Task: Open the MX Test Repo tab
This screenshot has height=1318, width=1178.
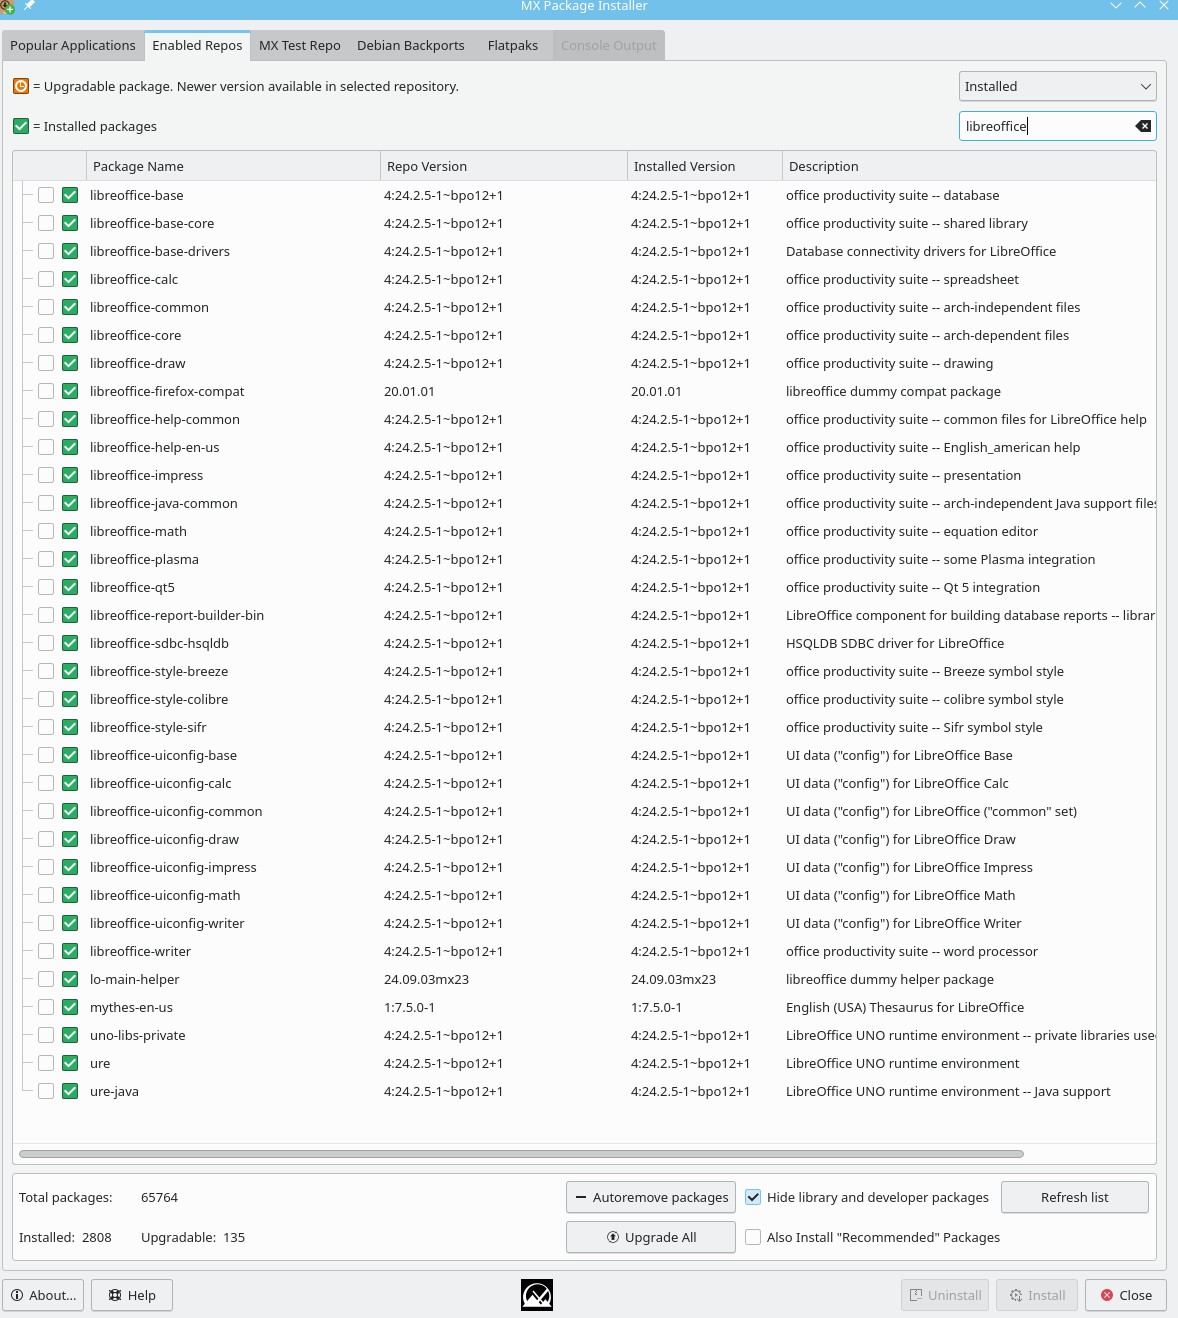Action: coord(300,45)
